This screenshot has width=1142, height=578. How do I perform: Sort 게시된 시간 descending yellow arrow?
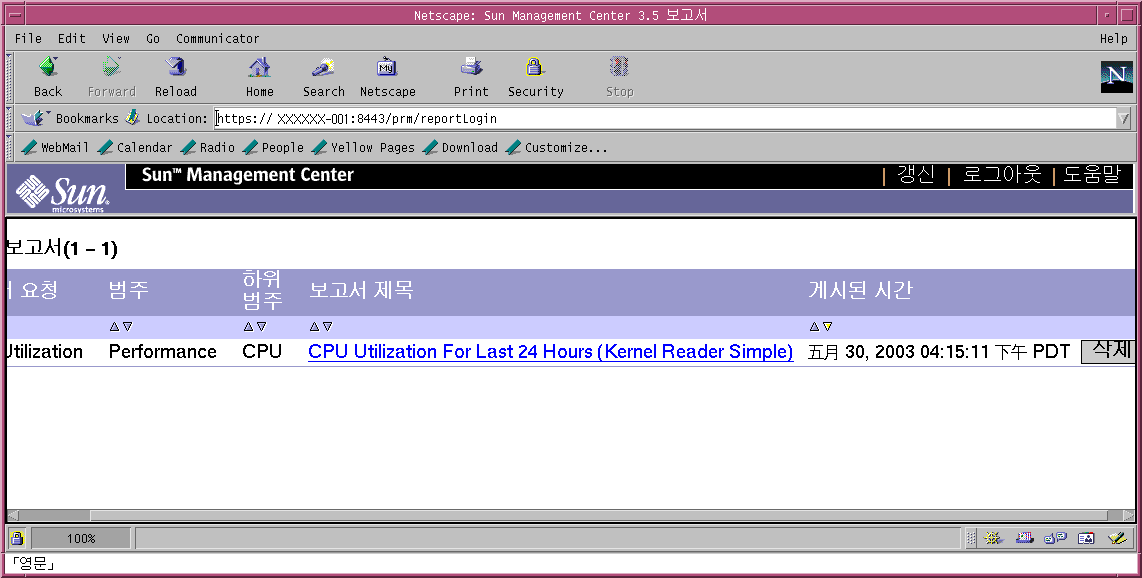click(x=827, y=327)
